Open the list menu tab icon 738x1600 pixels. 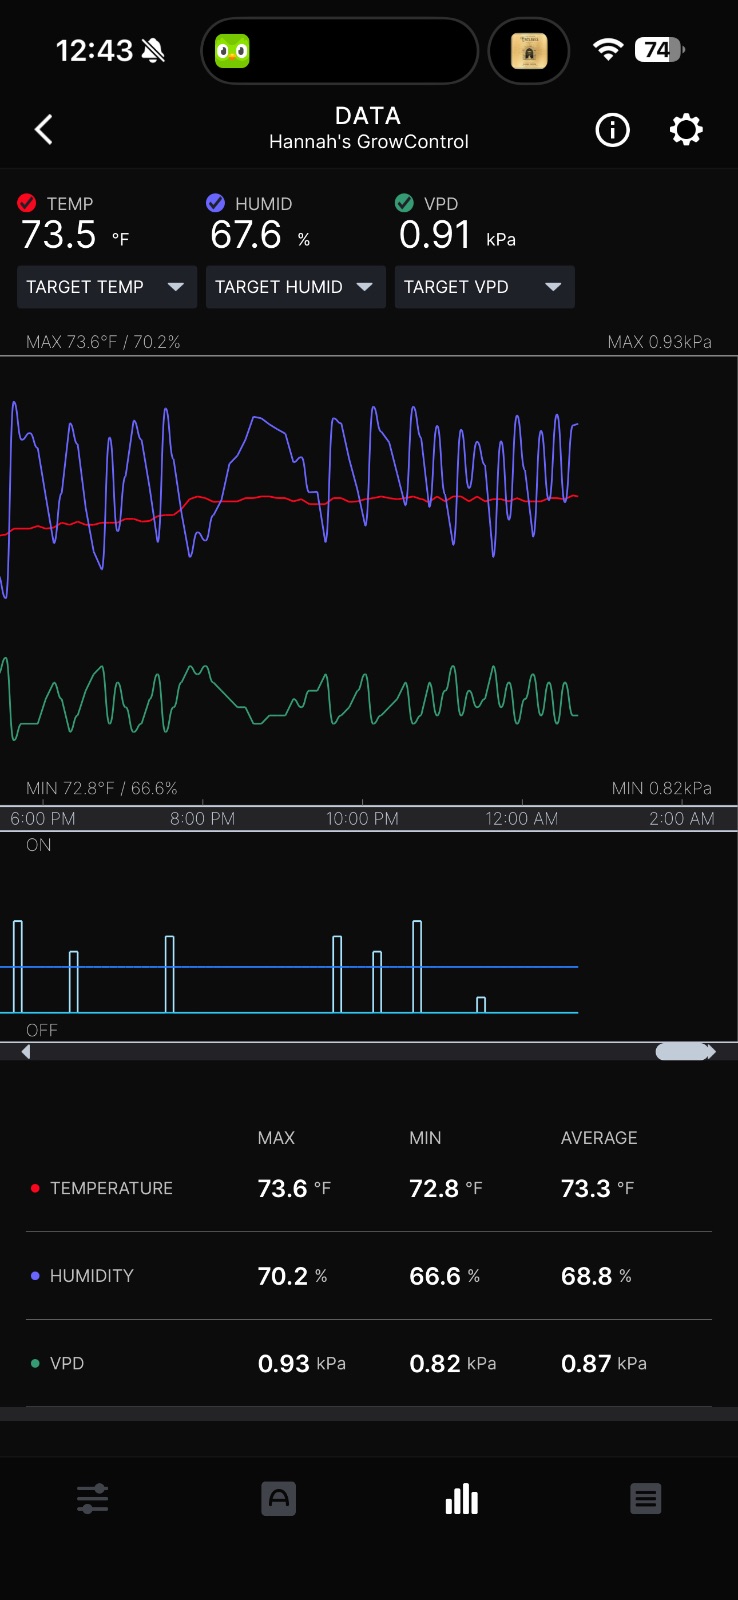[646, 1498]
